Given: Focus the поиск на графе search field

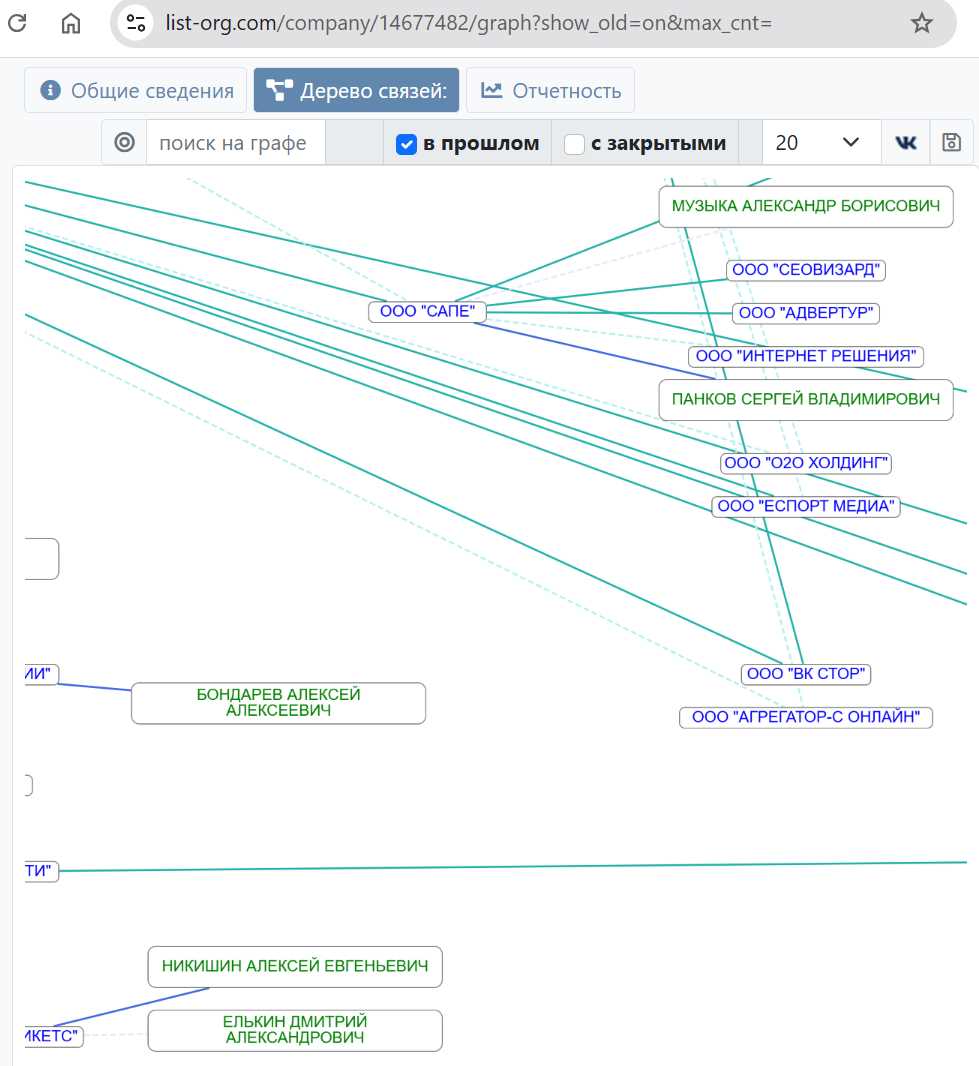Looking at the screenshot, I should coord(235,143).
